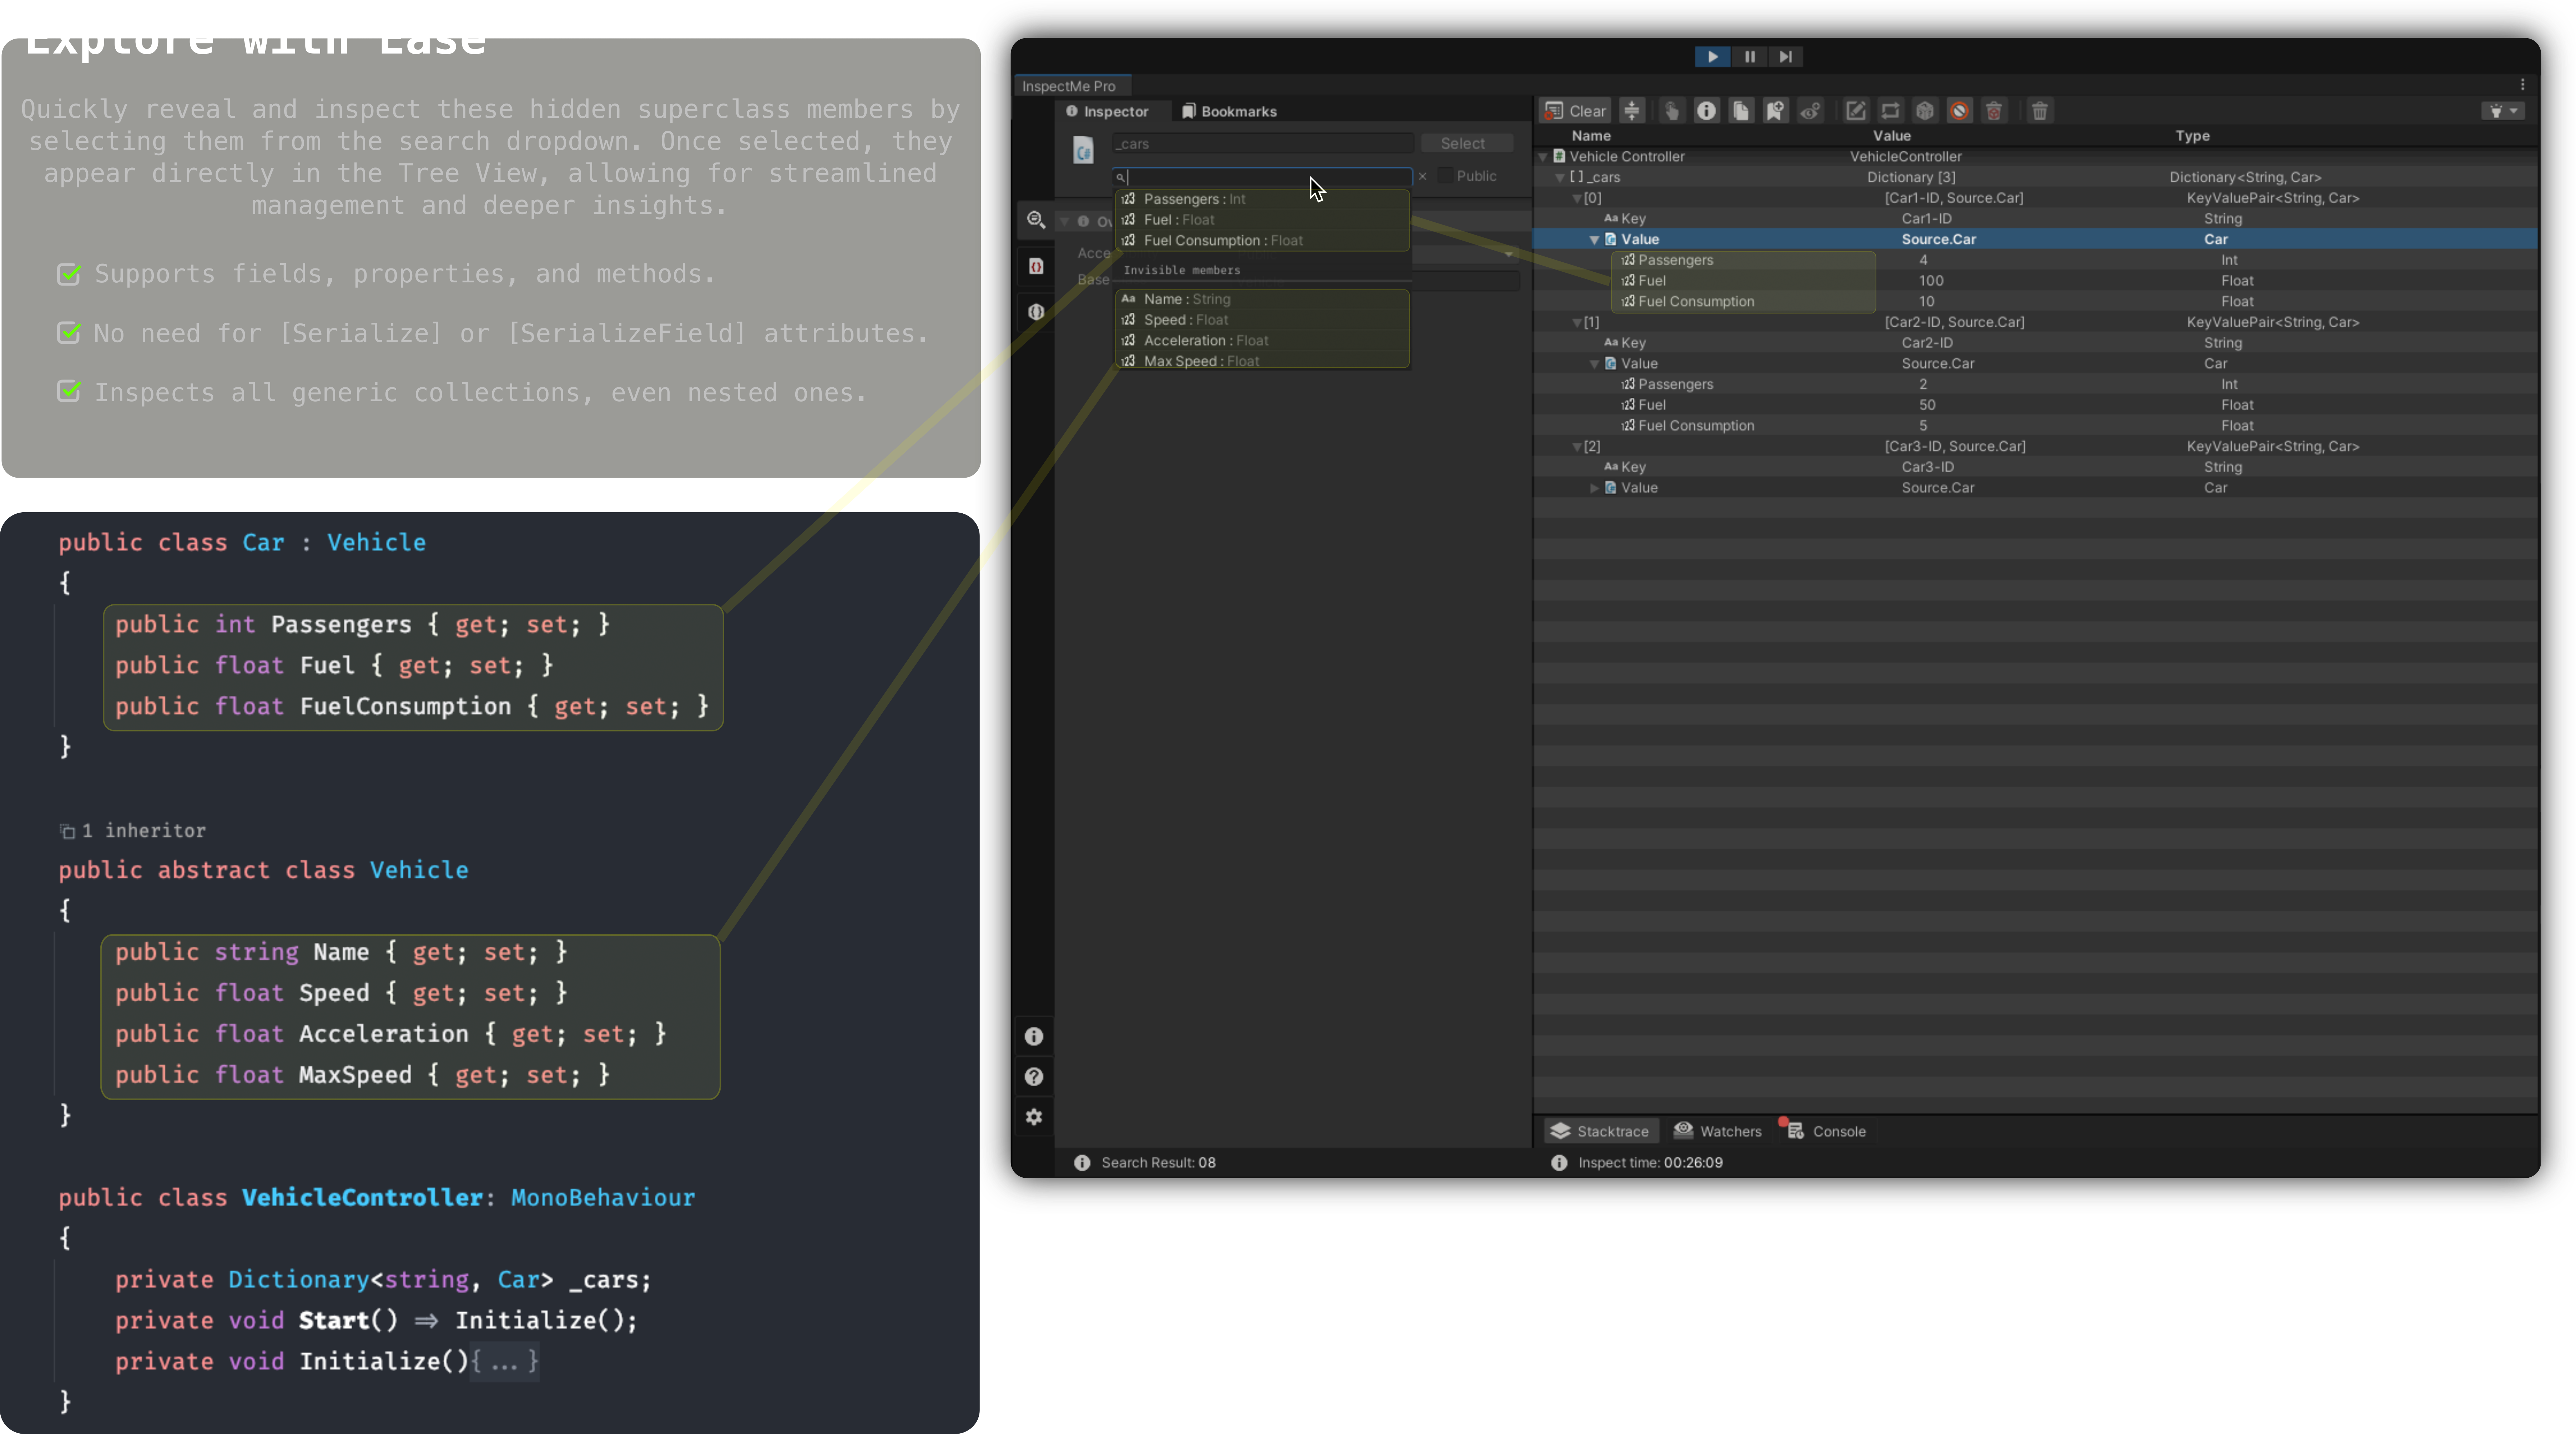Select Passengers : Int in search dropdown
The height and width of the screenshot is (1434, 2576).
(x=1263, y=199)
